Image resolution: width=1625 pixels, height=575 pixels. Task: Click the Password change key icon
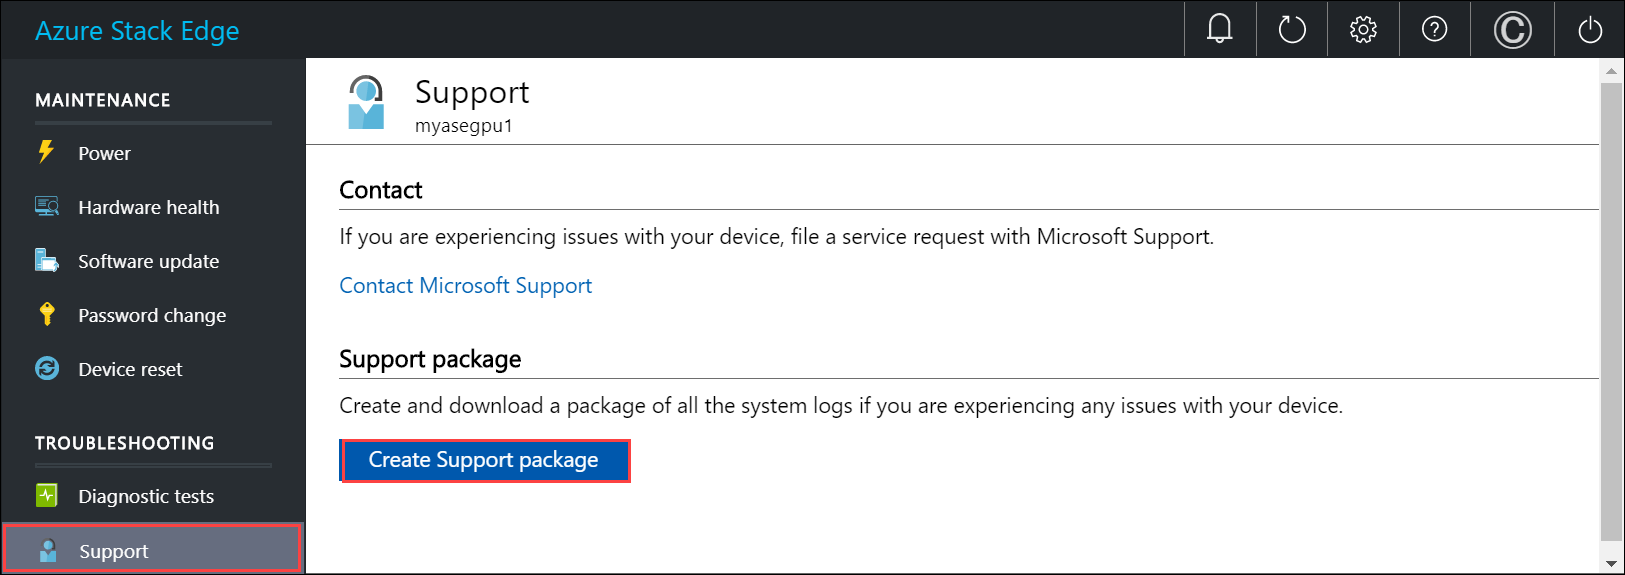[x=47, y=314]
